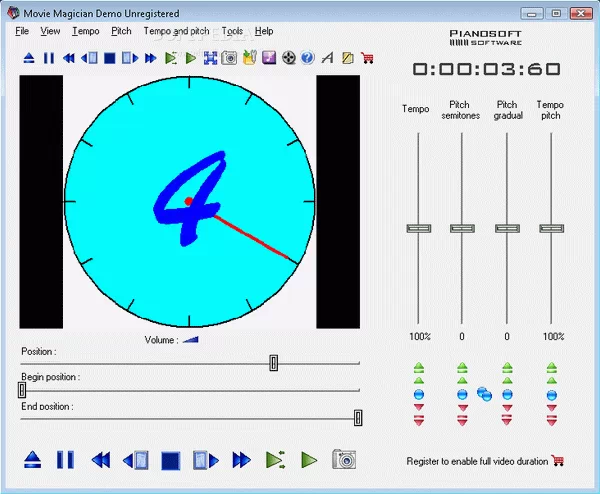Image resolution: width=600 pixels, height=494 pixels.
Task: Click the full screen icon in top toolbar
Action: point(210,58)
